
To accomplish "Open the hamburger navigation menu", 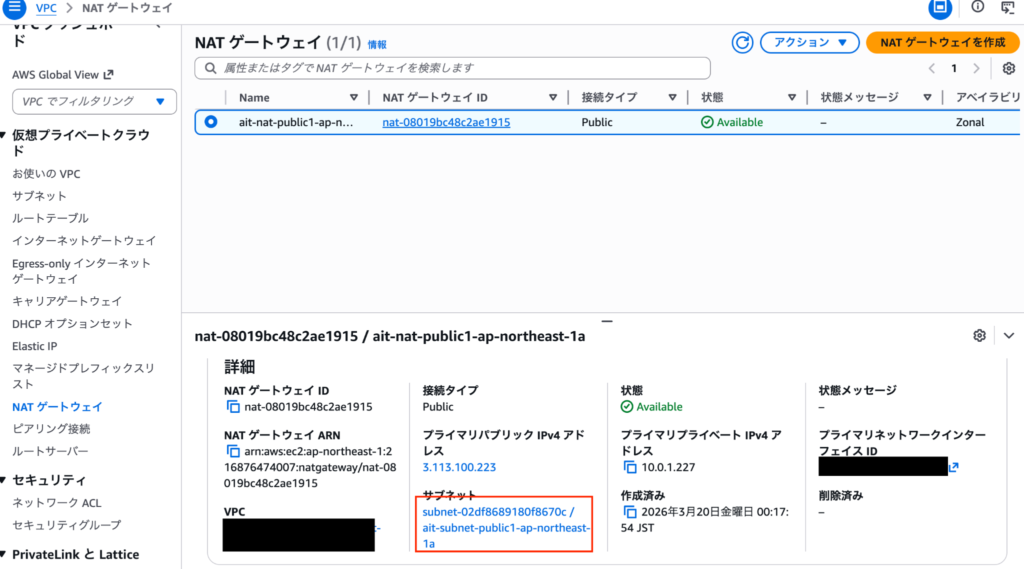I will coord(15,7).
